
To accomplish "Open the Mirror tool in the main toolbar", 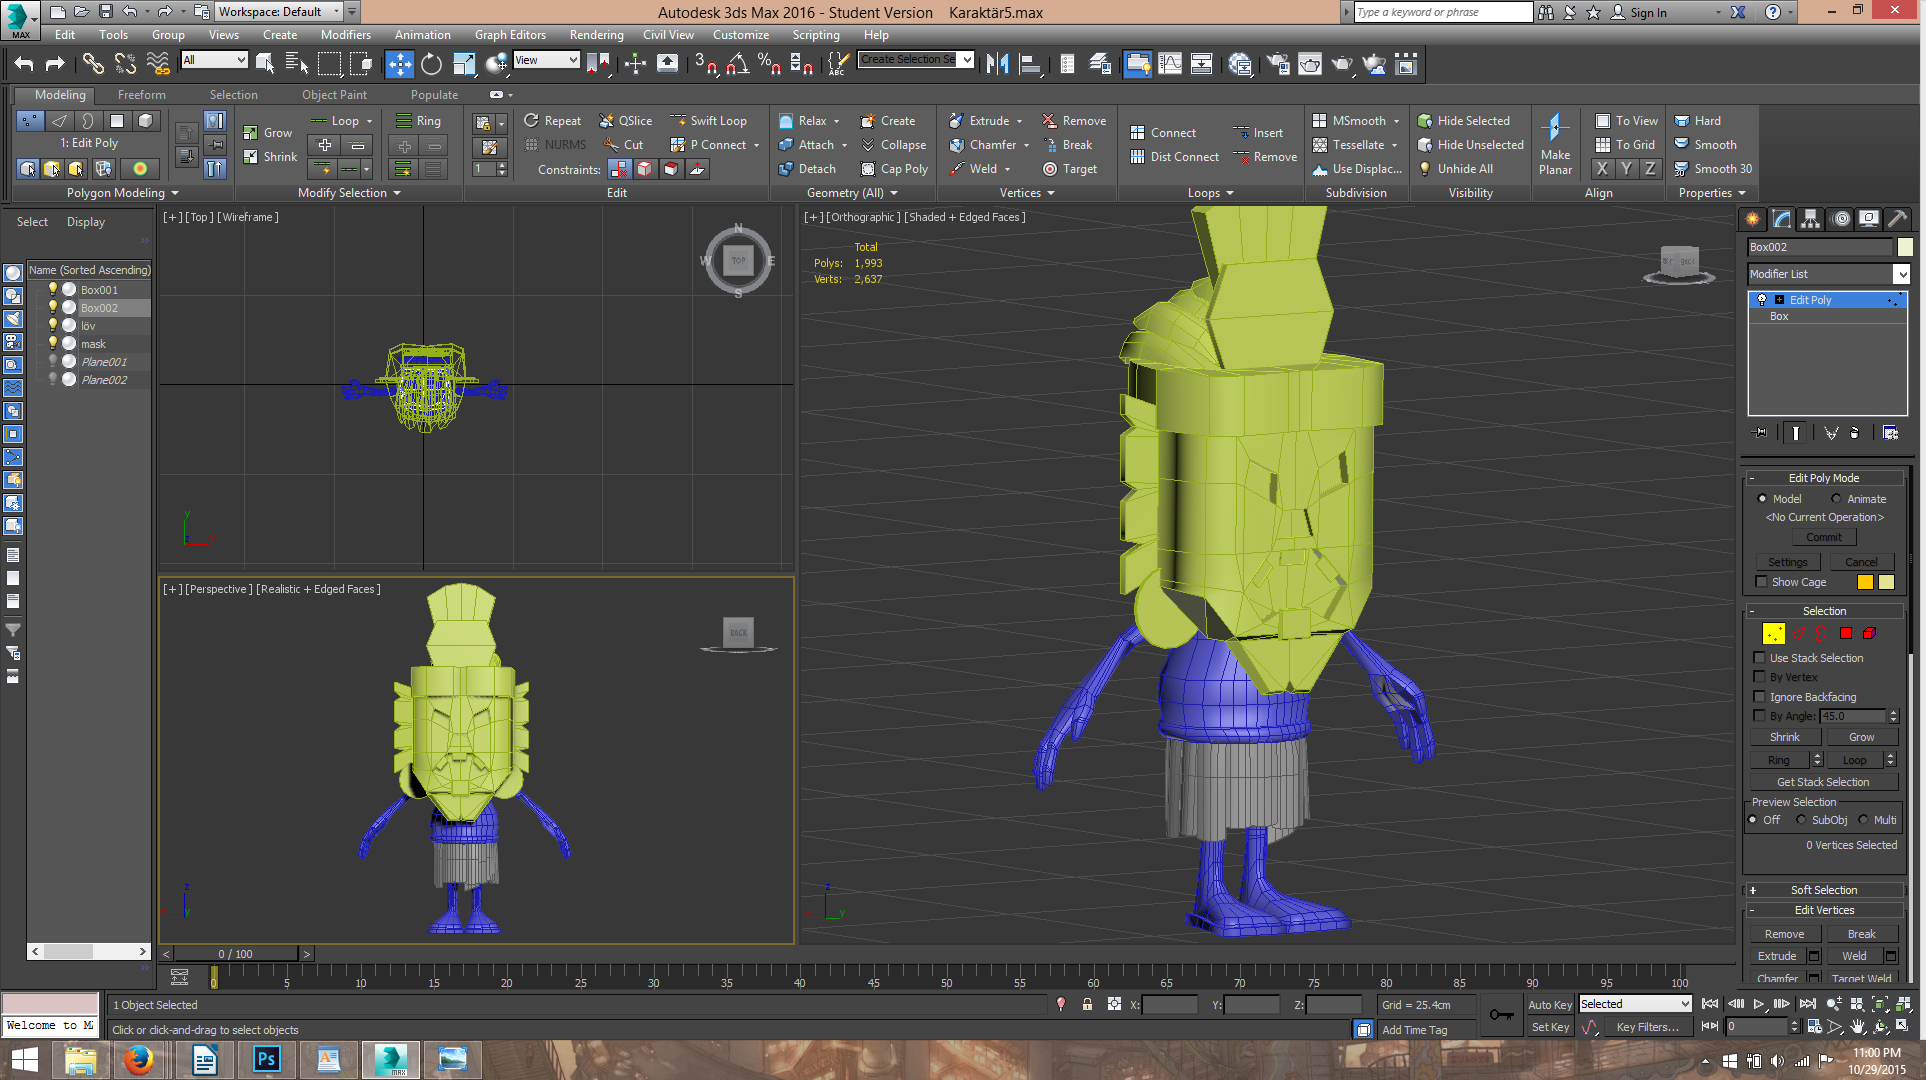I will [997, 64].
